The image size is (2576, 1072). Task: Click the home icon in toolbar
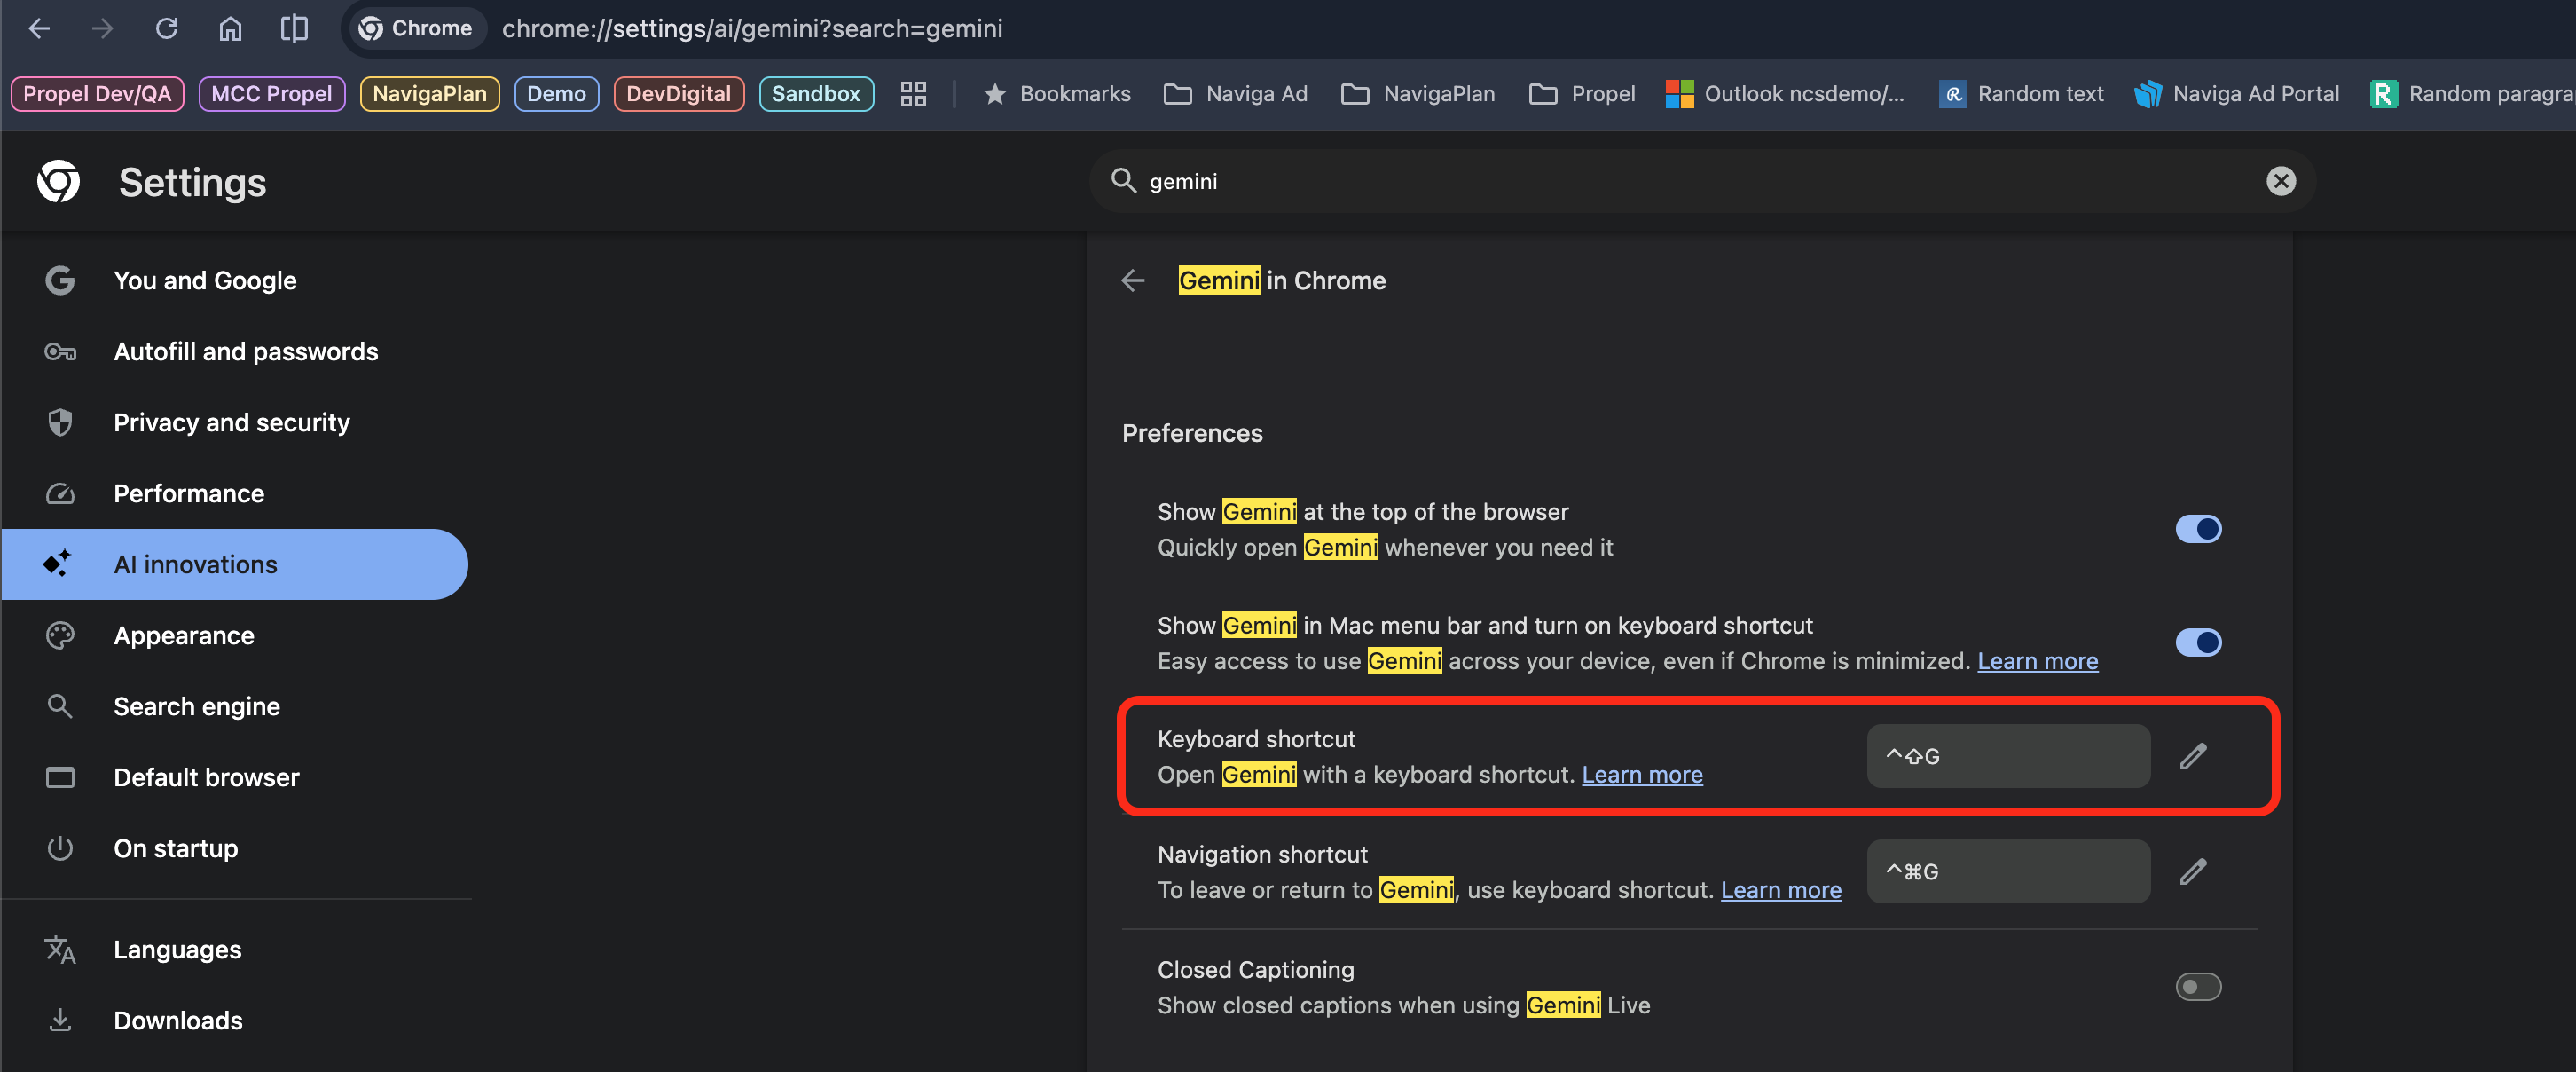(230, 28)
